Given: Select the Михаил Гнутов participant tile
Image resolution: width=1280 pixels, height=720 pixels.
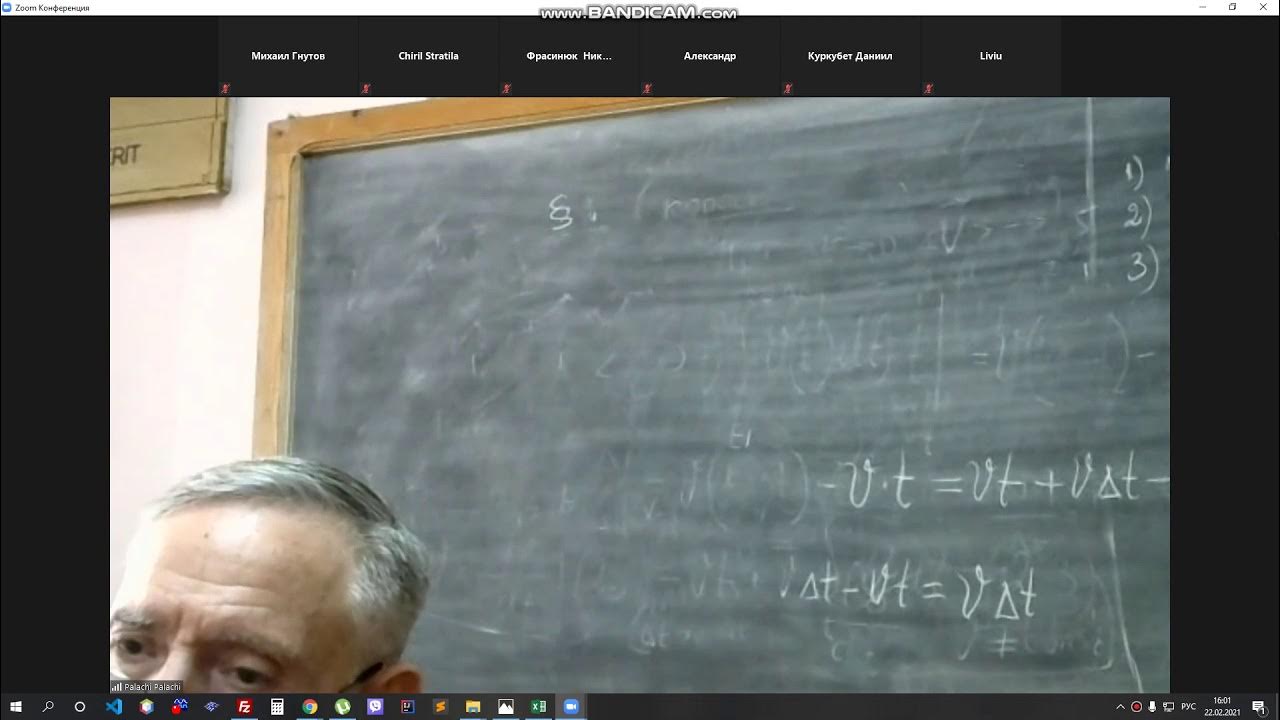Looking at the screenshot, I should point(288,56).
